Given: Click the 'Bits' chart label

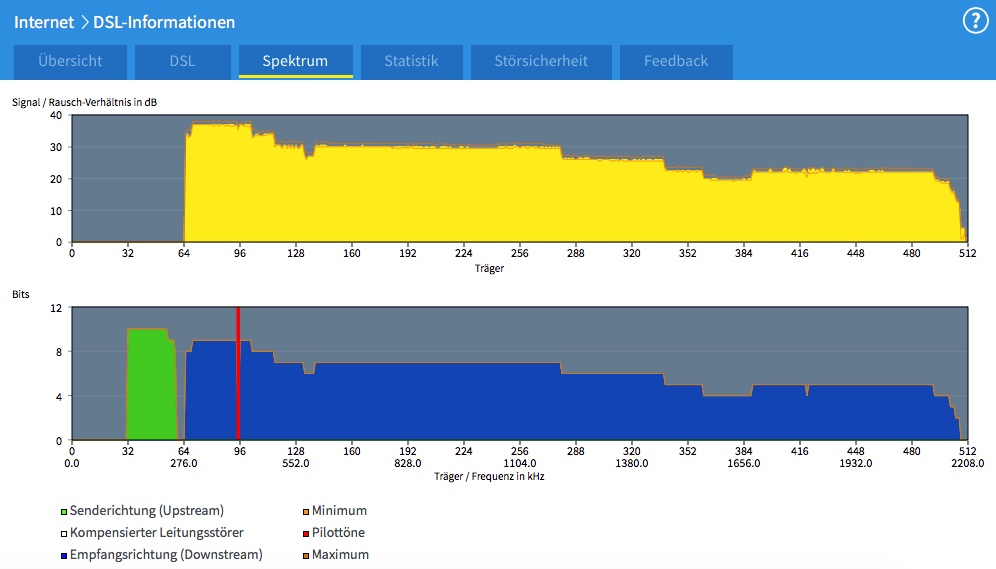Looking at the screenshot, I should click(x=21, y=295).
